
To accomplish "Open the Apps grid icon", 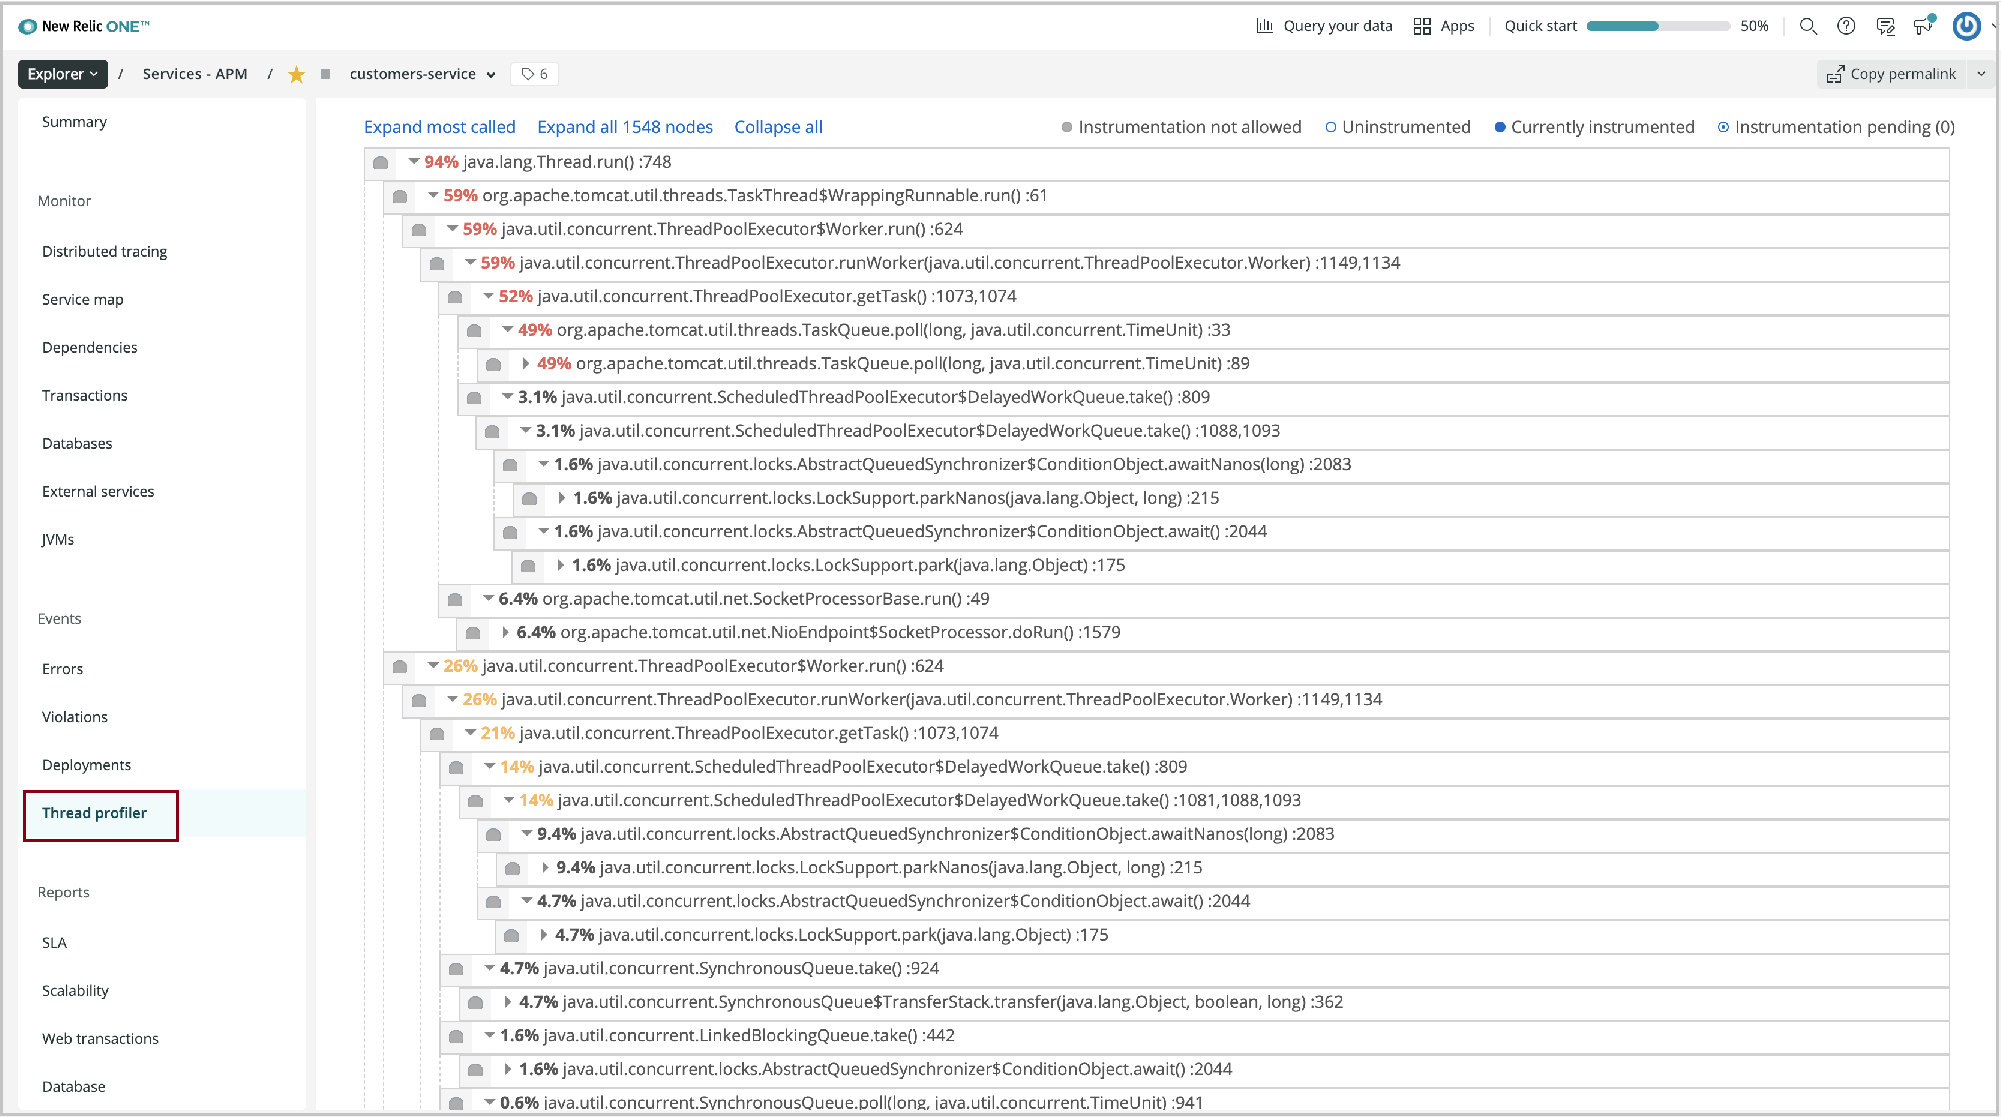I will [x=1422, y=26].
